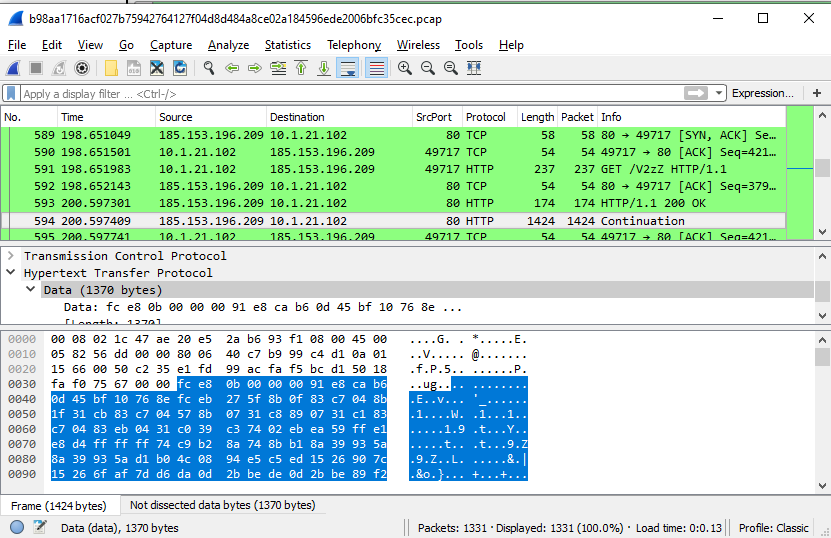Click the save capture file icon
Image resolution: width=831 pixels, height=538 pixels.
pyautogui.click(x=134, y=68)
